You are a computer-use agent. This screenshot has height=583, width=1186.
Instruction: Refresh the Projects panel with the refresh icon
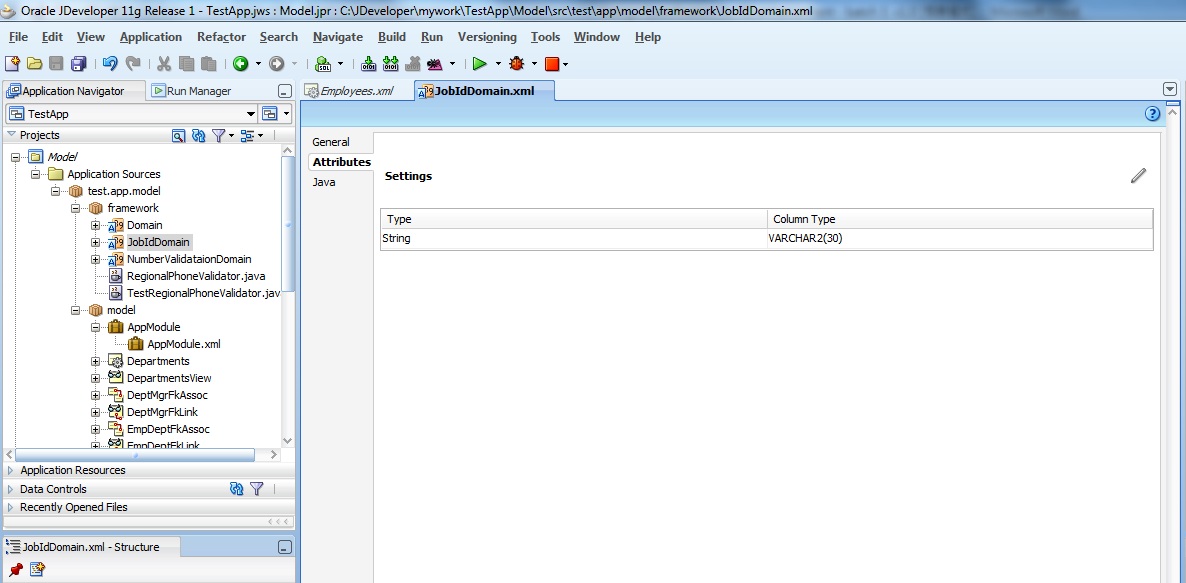tap(200, 135)
